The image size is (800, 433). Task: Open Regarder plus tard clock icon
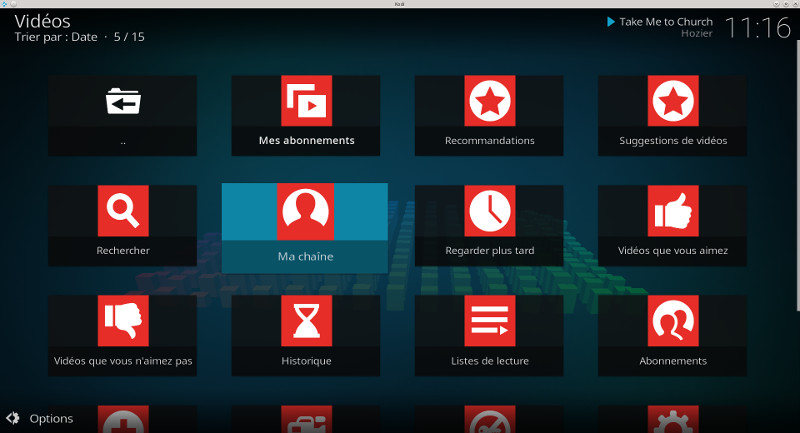click(489, 211)
